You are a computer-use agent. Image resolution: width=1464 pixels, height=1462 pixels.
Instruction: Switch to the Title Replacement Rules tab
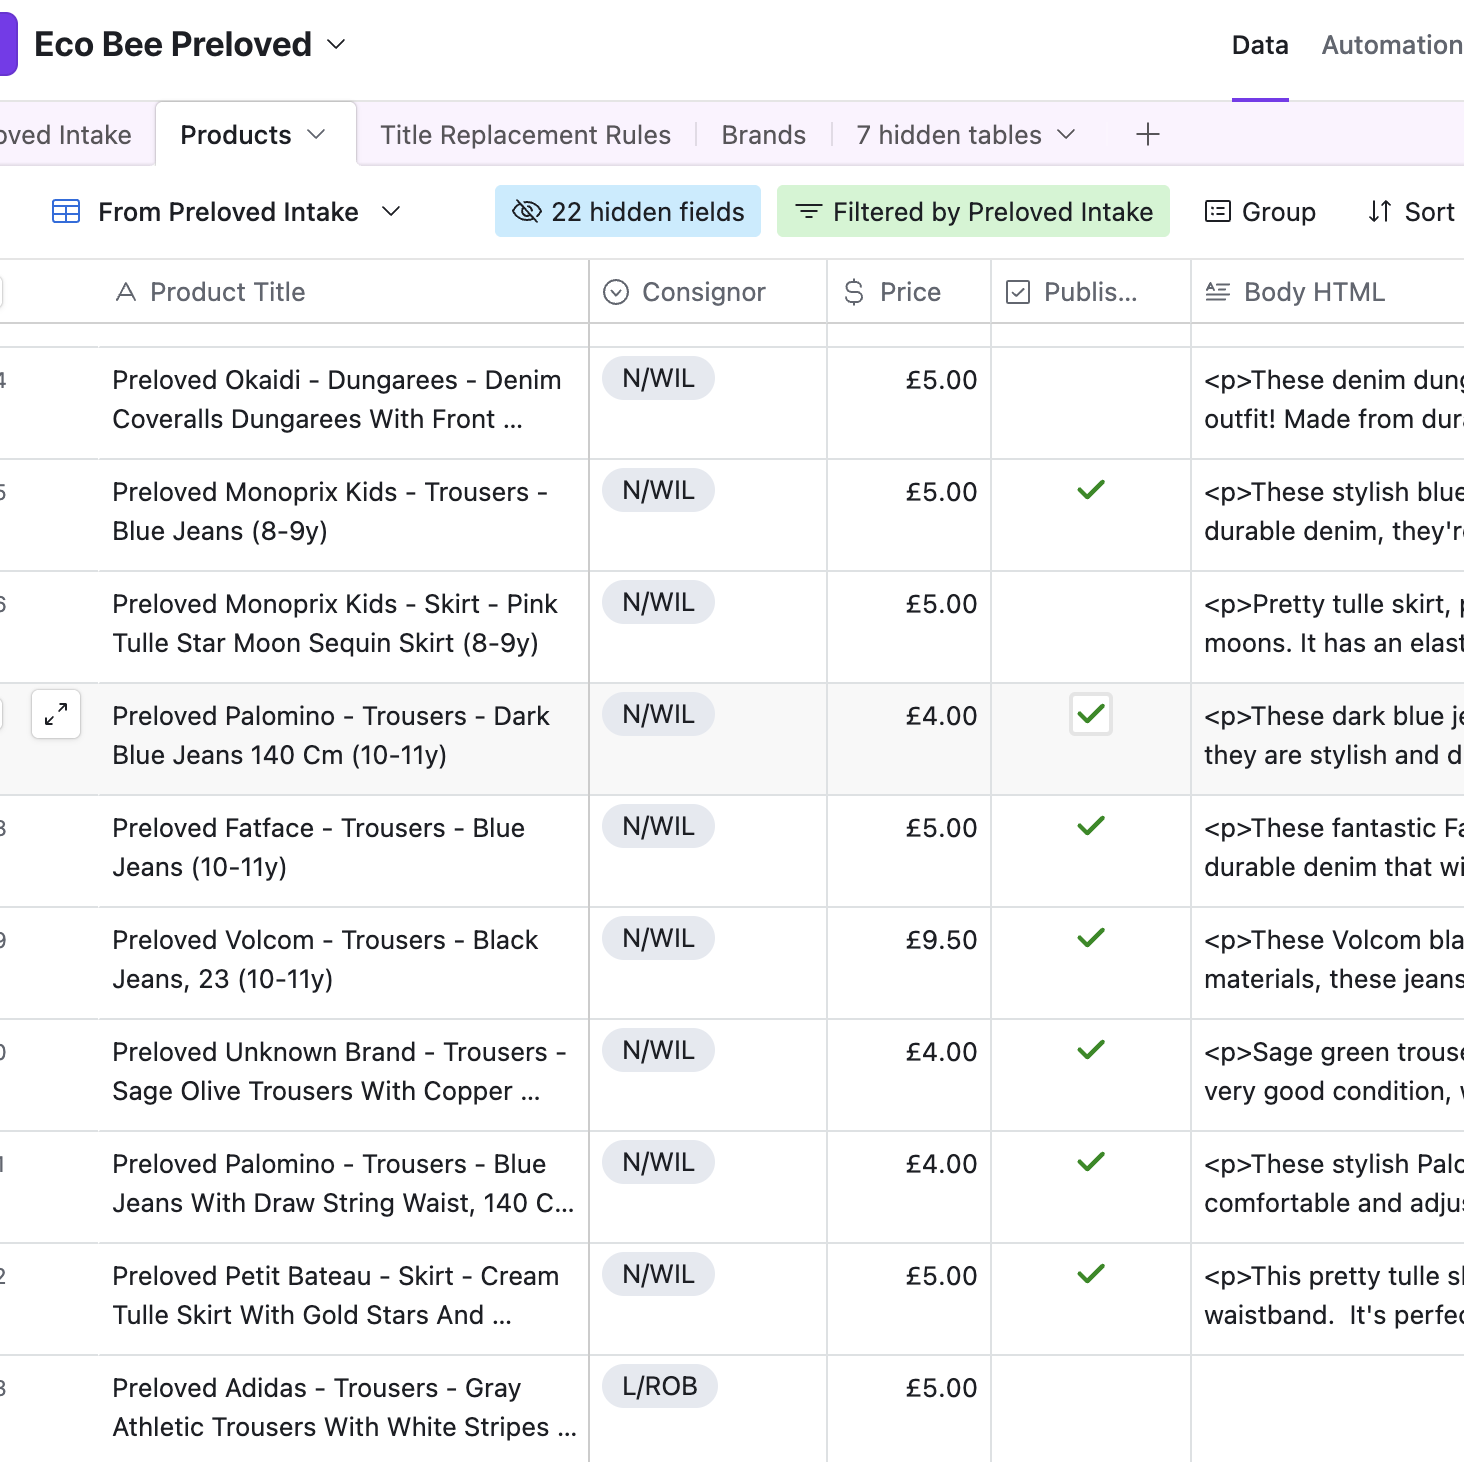[x=525, y=135]
